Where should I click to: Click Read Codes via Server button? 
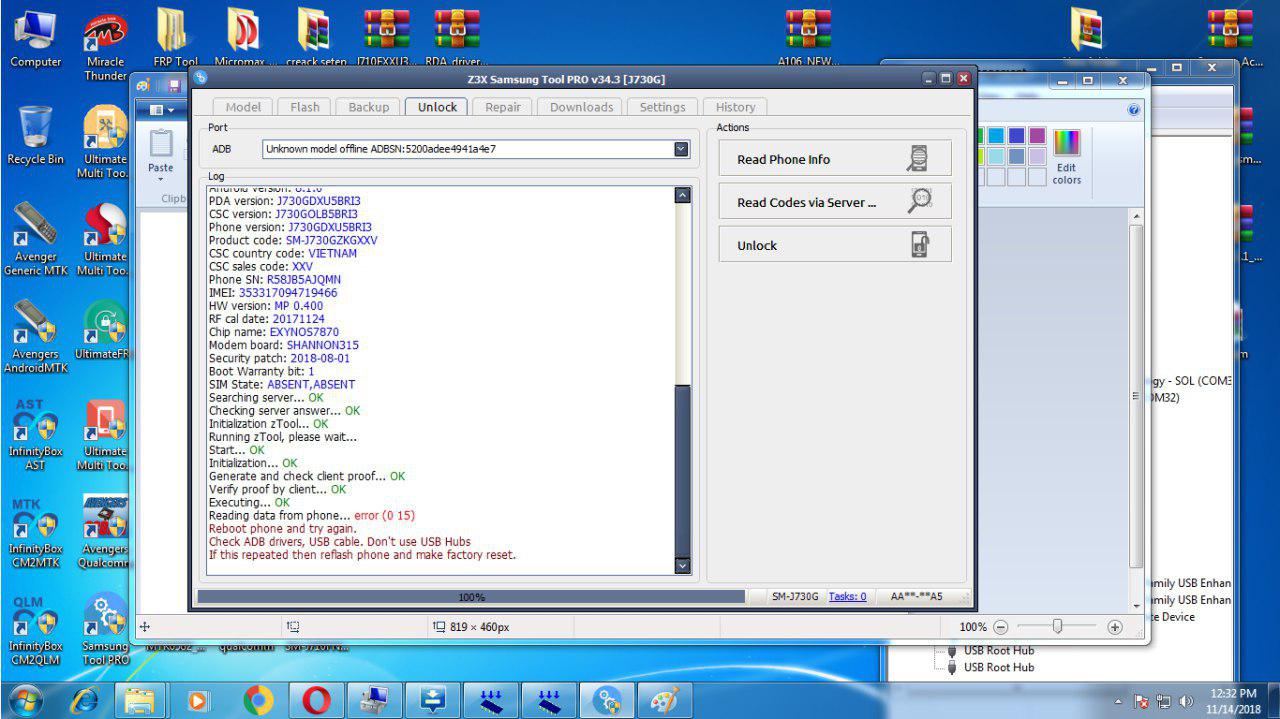(x=835, y=202)
